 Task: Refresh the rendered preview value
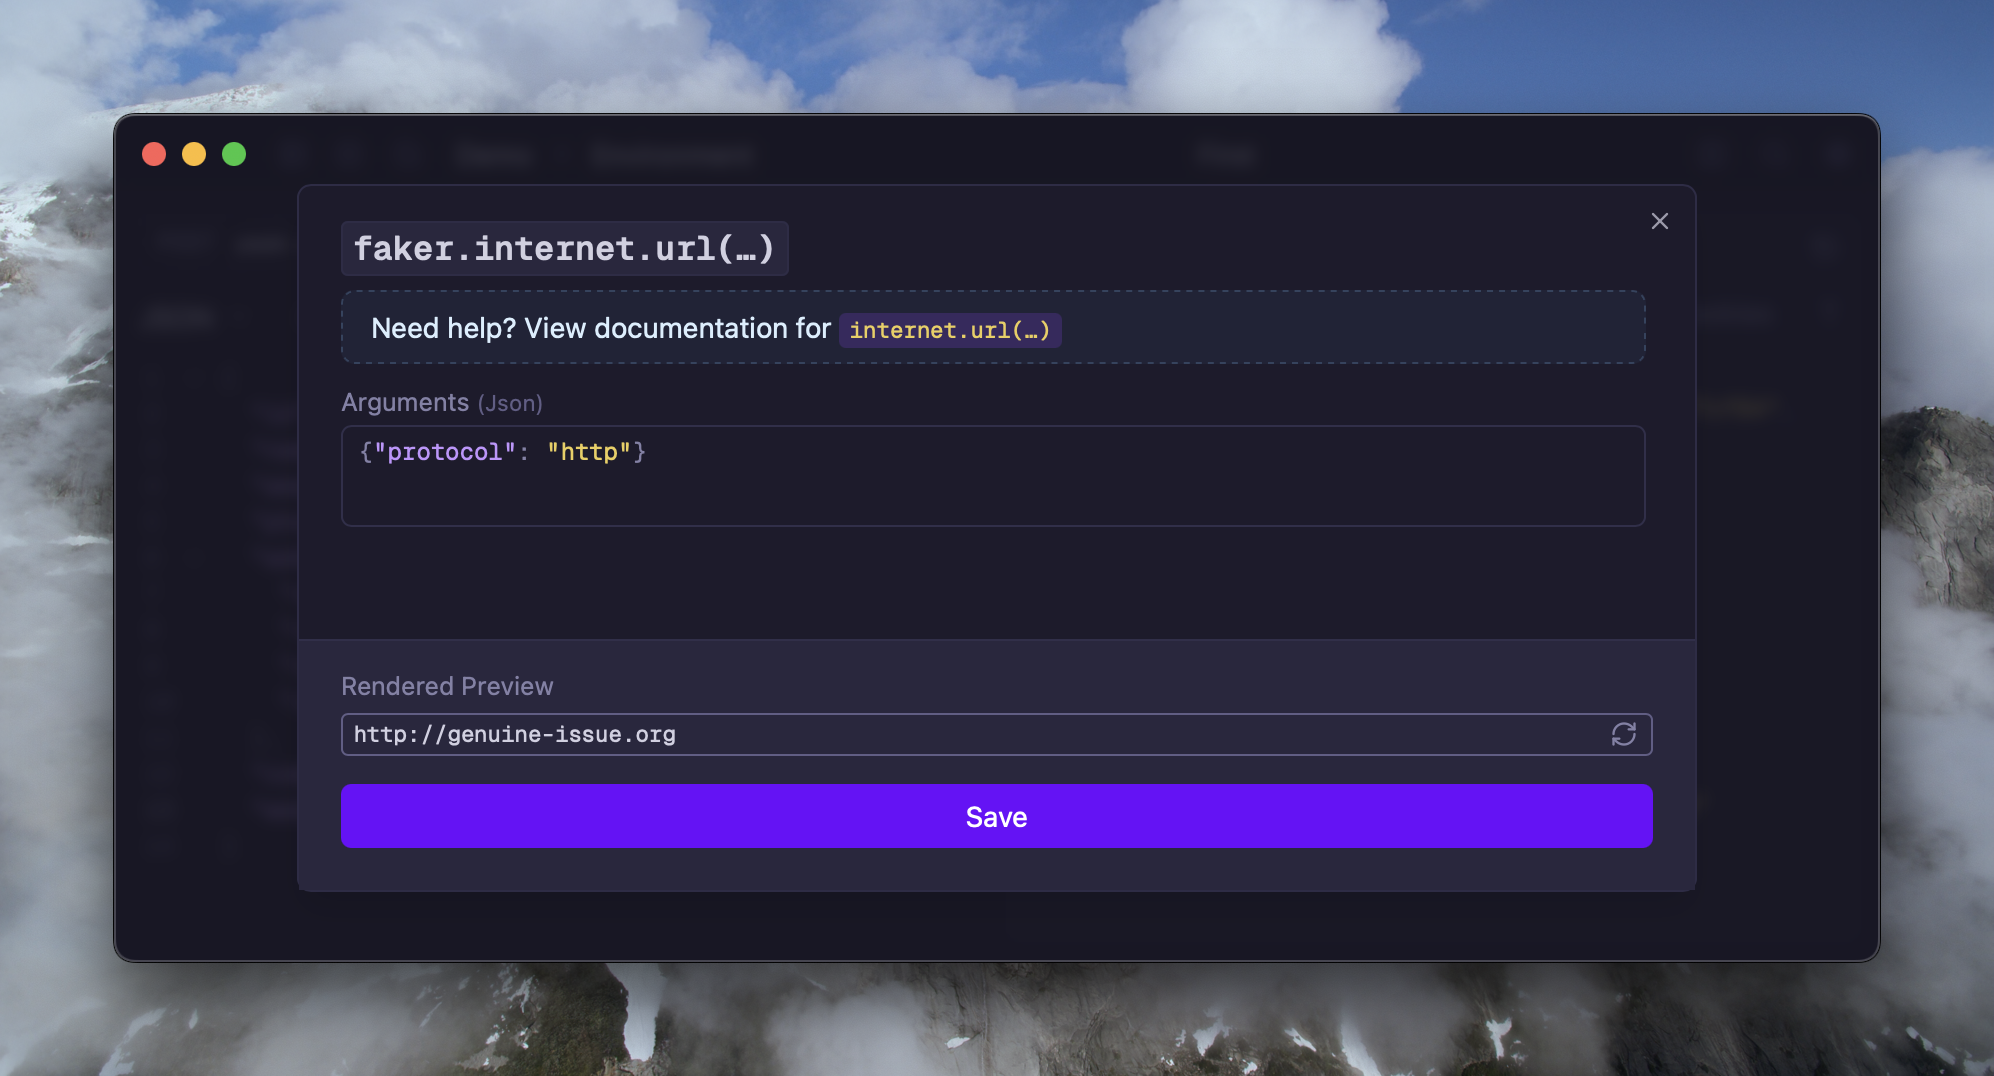coord(1623,734)
